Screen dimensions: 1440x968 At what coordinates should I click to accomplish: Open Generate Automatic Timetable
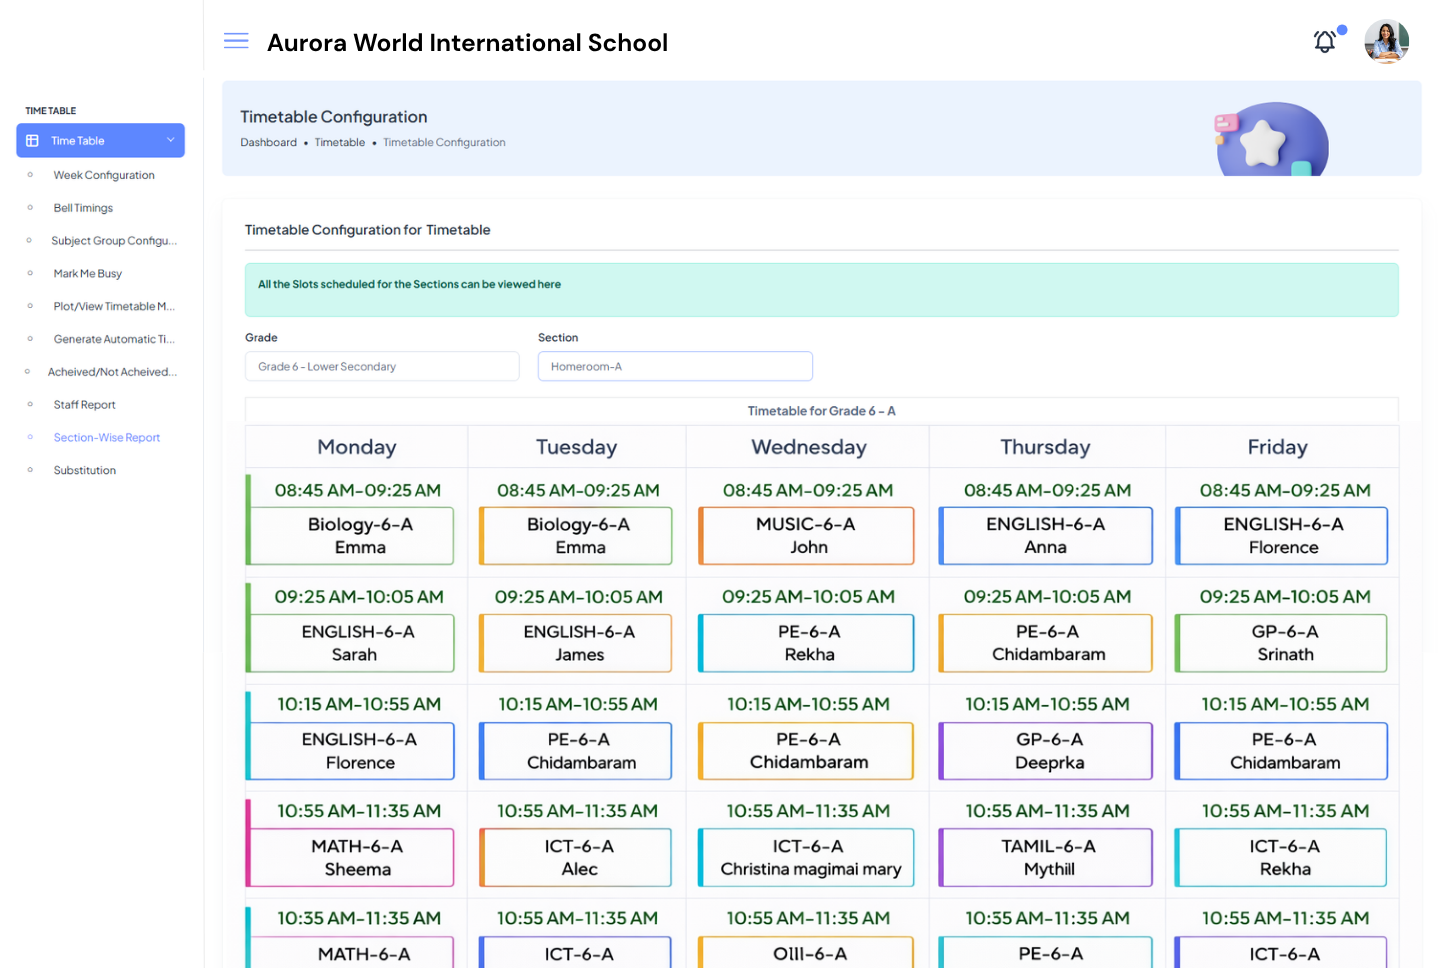pyautogui.click(x=114, y=339)
